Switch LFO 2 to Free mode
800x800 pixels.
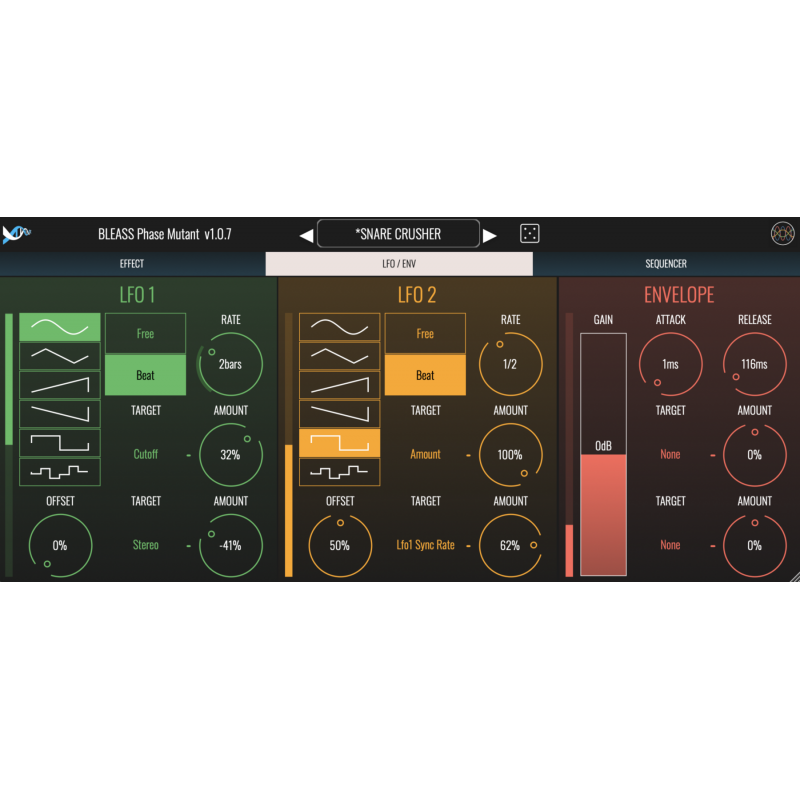click(x=425, y=334)
